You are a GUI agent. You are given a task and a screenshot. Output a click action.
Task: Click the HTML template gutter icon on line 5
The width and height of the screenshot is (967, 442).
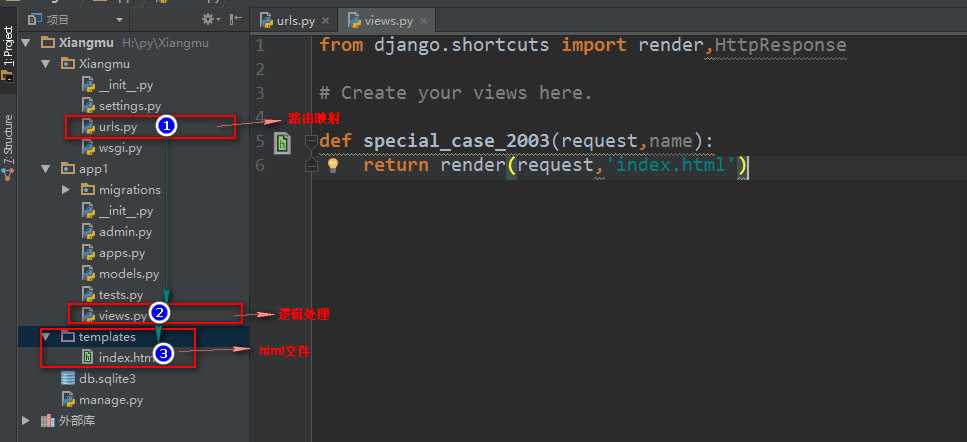click(x=283, y=143)
